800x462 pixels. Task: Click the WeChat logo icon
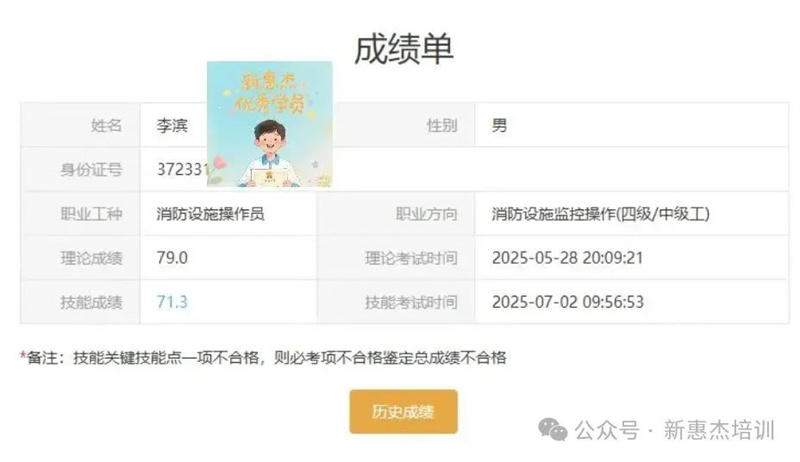pos(553,430)
